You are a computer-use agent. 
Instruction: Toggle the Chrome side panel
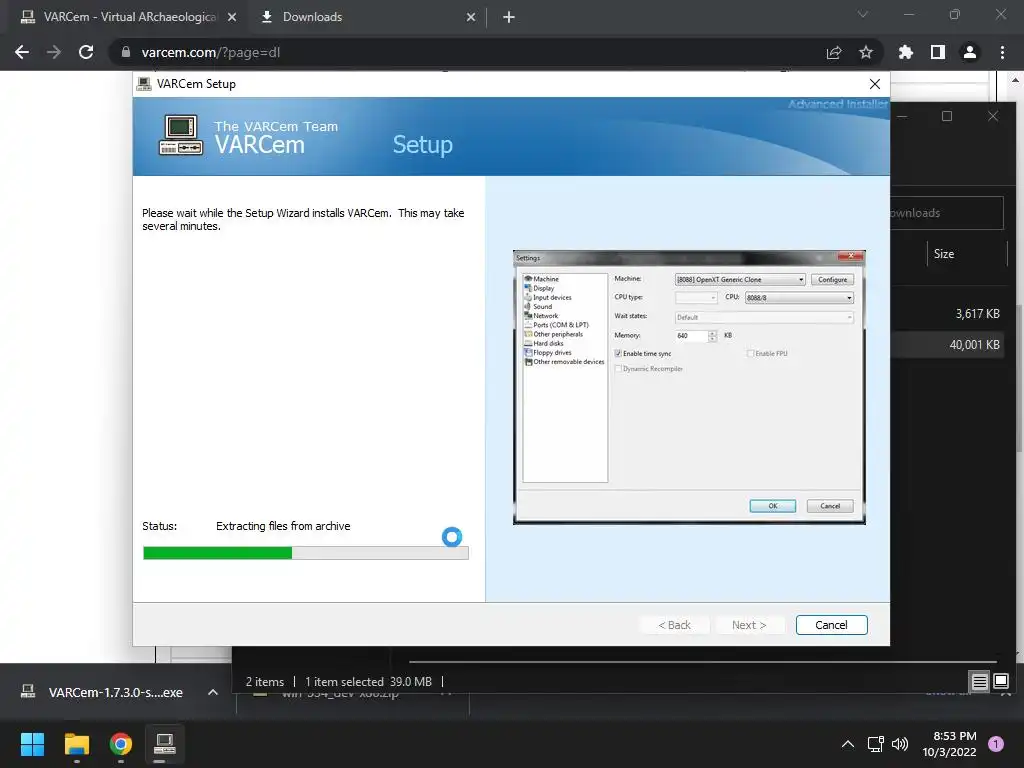(938, 52)
